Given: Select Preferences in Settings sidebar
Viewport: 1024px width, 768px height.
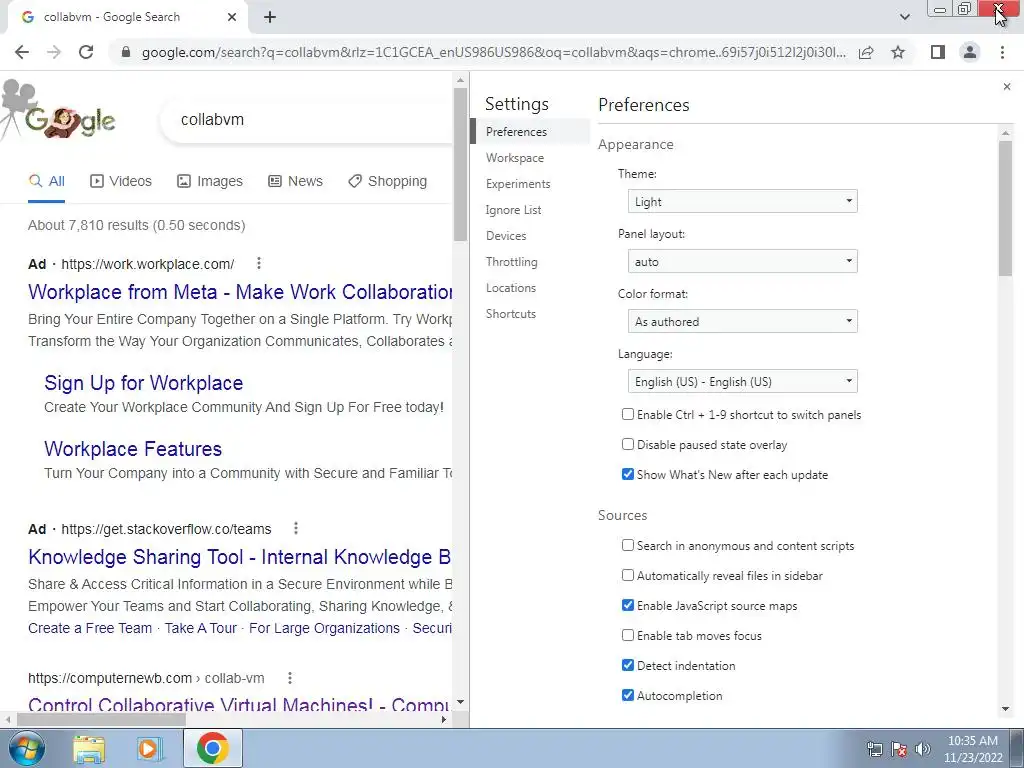Looking at the screenshot, I should (530, 132).
